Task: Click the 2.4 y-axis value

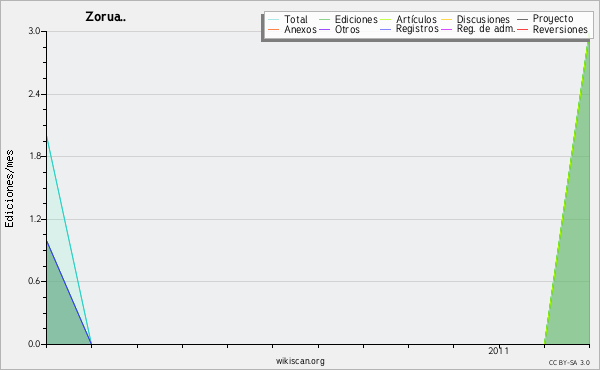Action: 34,94
